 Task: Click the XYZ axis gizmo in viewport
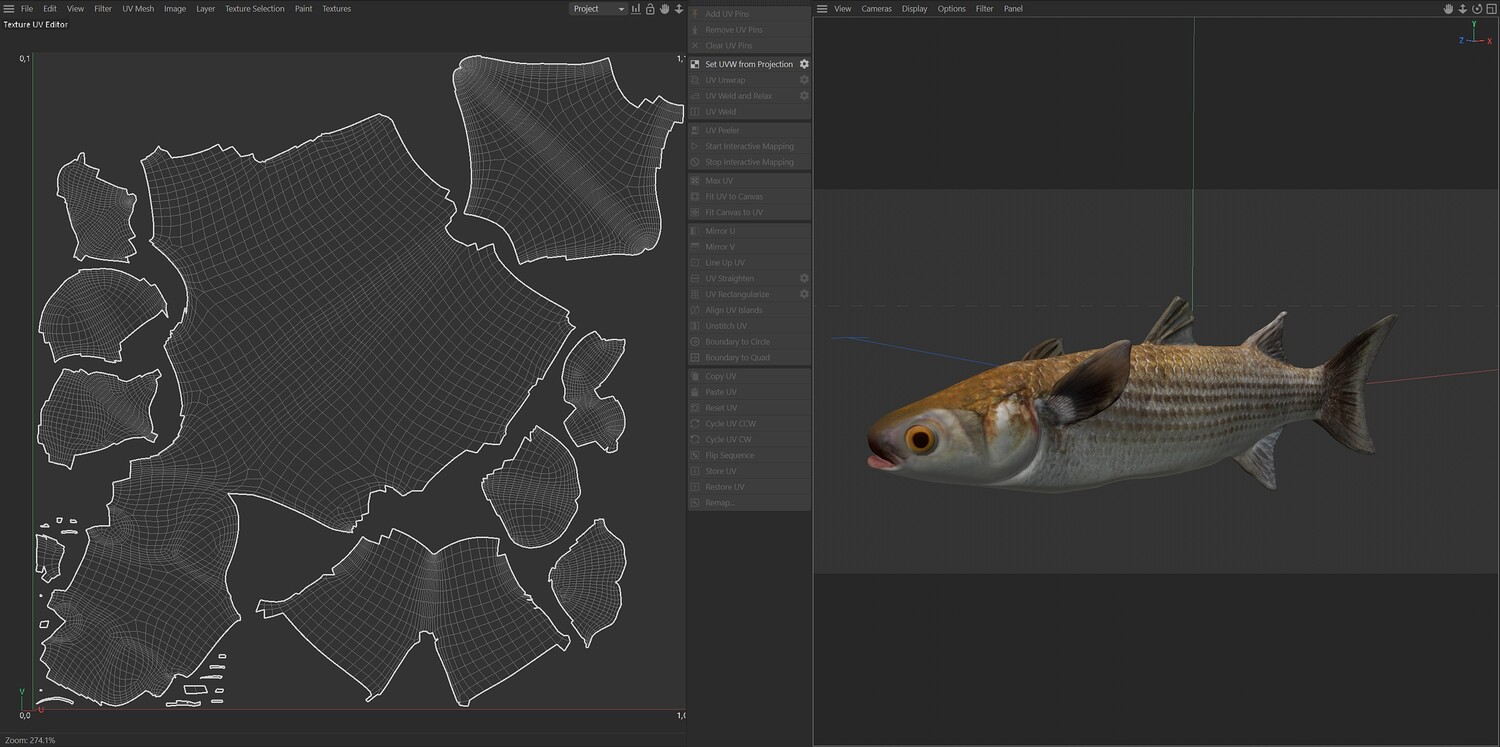[1474, 35]
